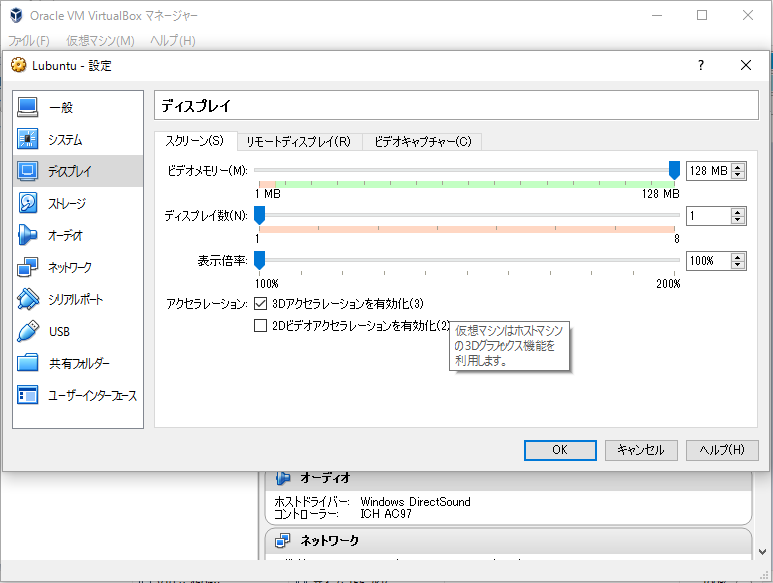The width and height of the screenshot is (773, 583).
Task: Click the 100% scale factor field
Action: click(x=709, y=261)
